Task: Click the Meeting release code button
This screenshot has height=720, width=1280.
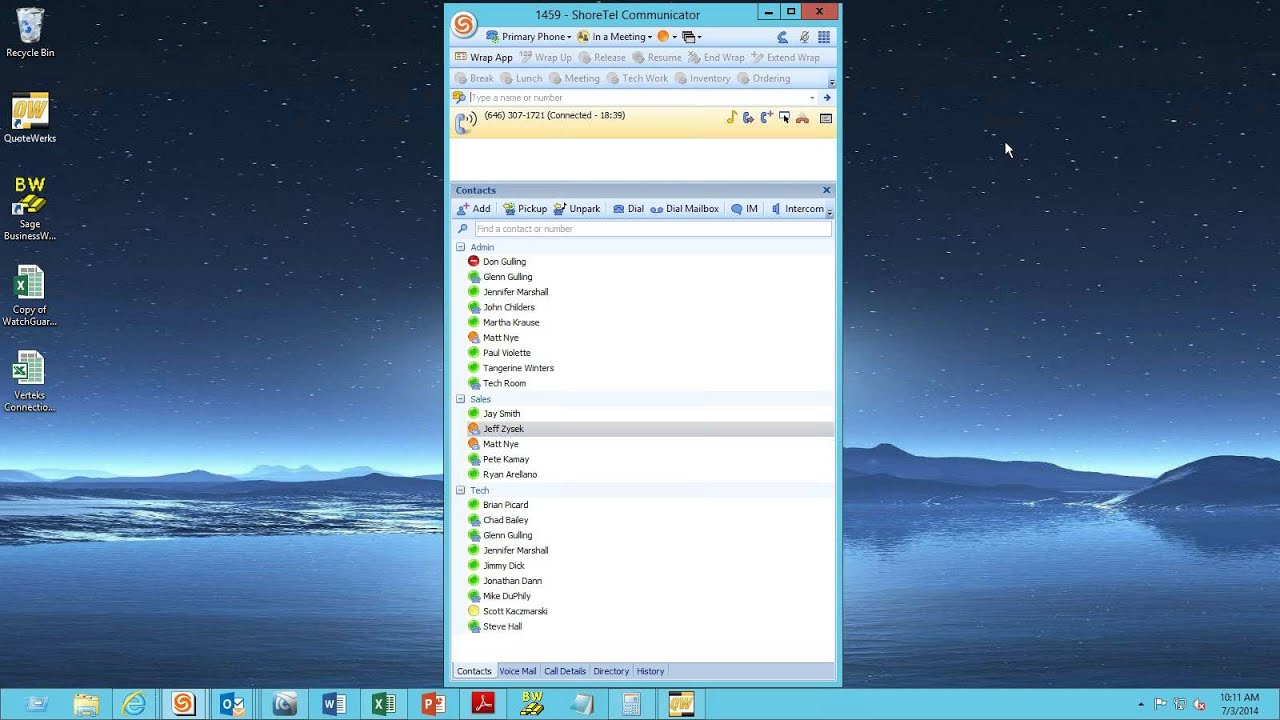Action: pyautogui.click(x=574, y=79)
